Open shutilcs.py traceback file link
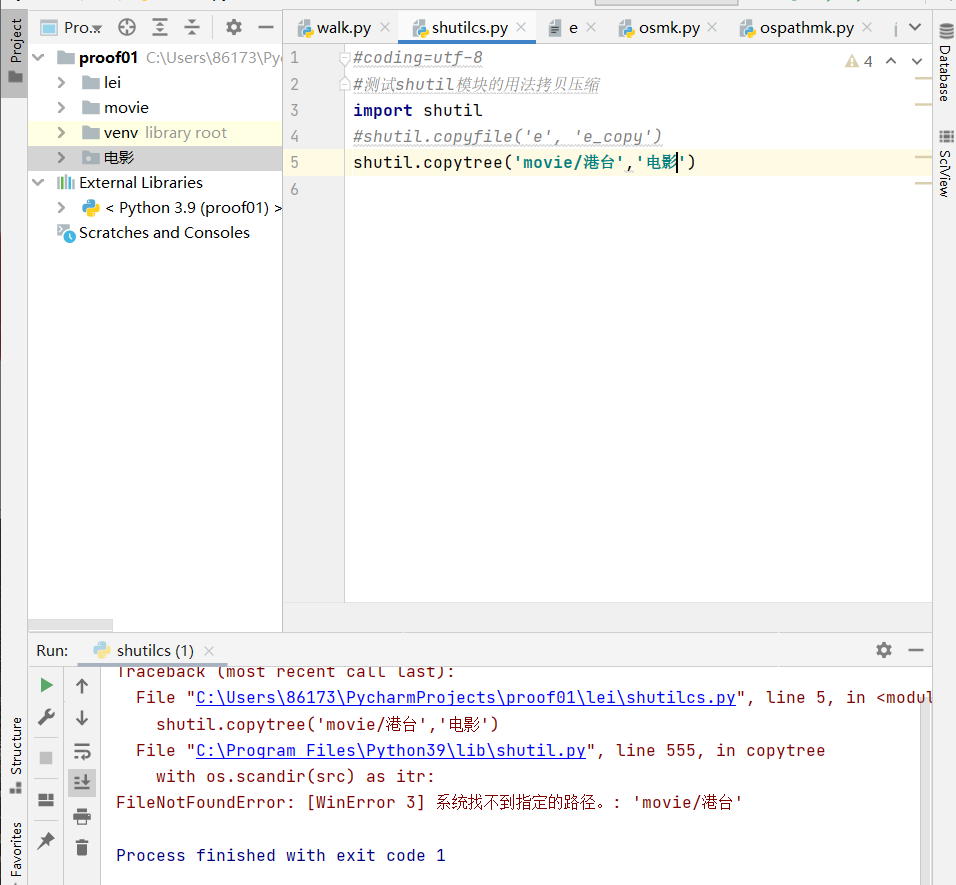Screen dimensions: 956x885 pyautogui.click(x=466, y=698)
